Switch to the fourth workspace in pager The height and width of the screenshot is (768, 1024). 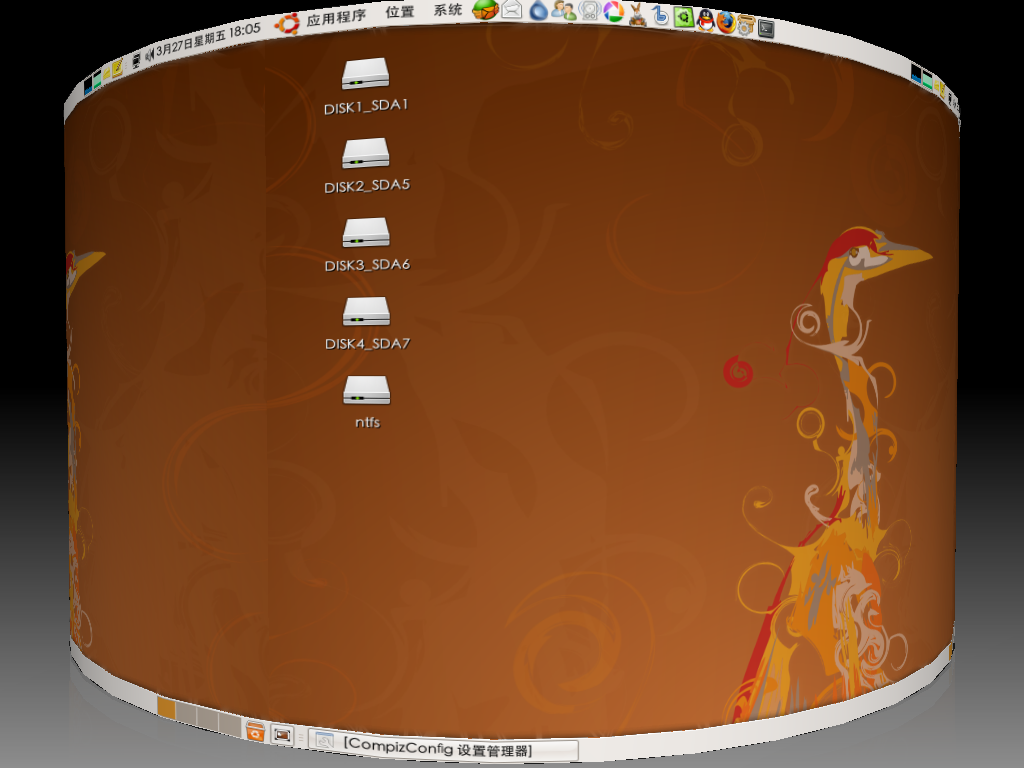coord(229,725)
